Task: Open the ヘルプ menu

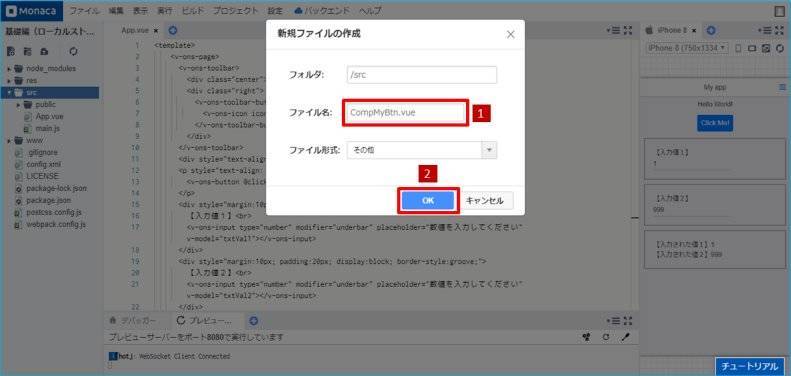Action: coord(370,11)
